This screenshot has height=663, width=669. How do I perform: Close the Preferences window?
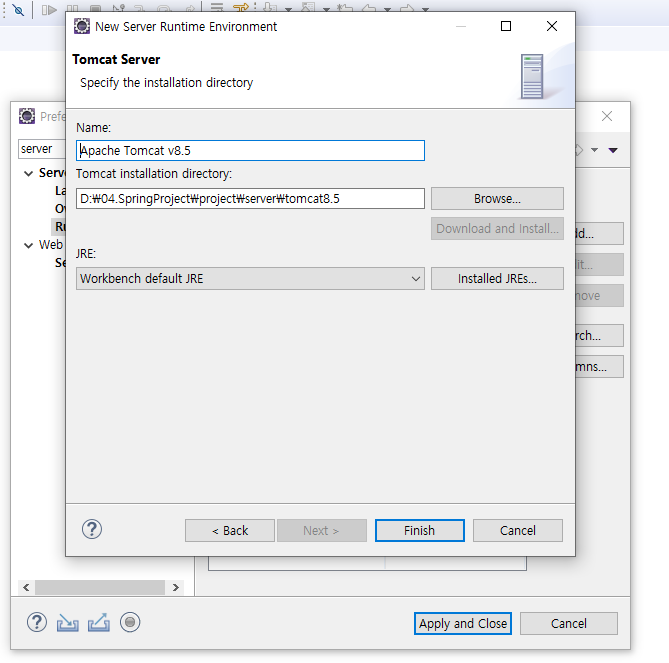tap(607, 116)
